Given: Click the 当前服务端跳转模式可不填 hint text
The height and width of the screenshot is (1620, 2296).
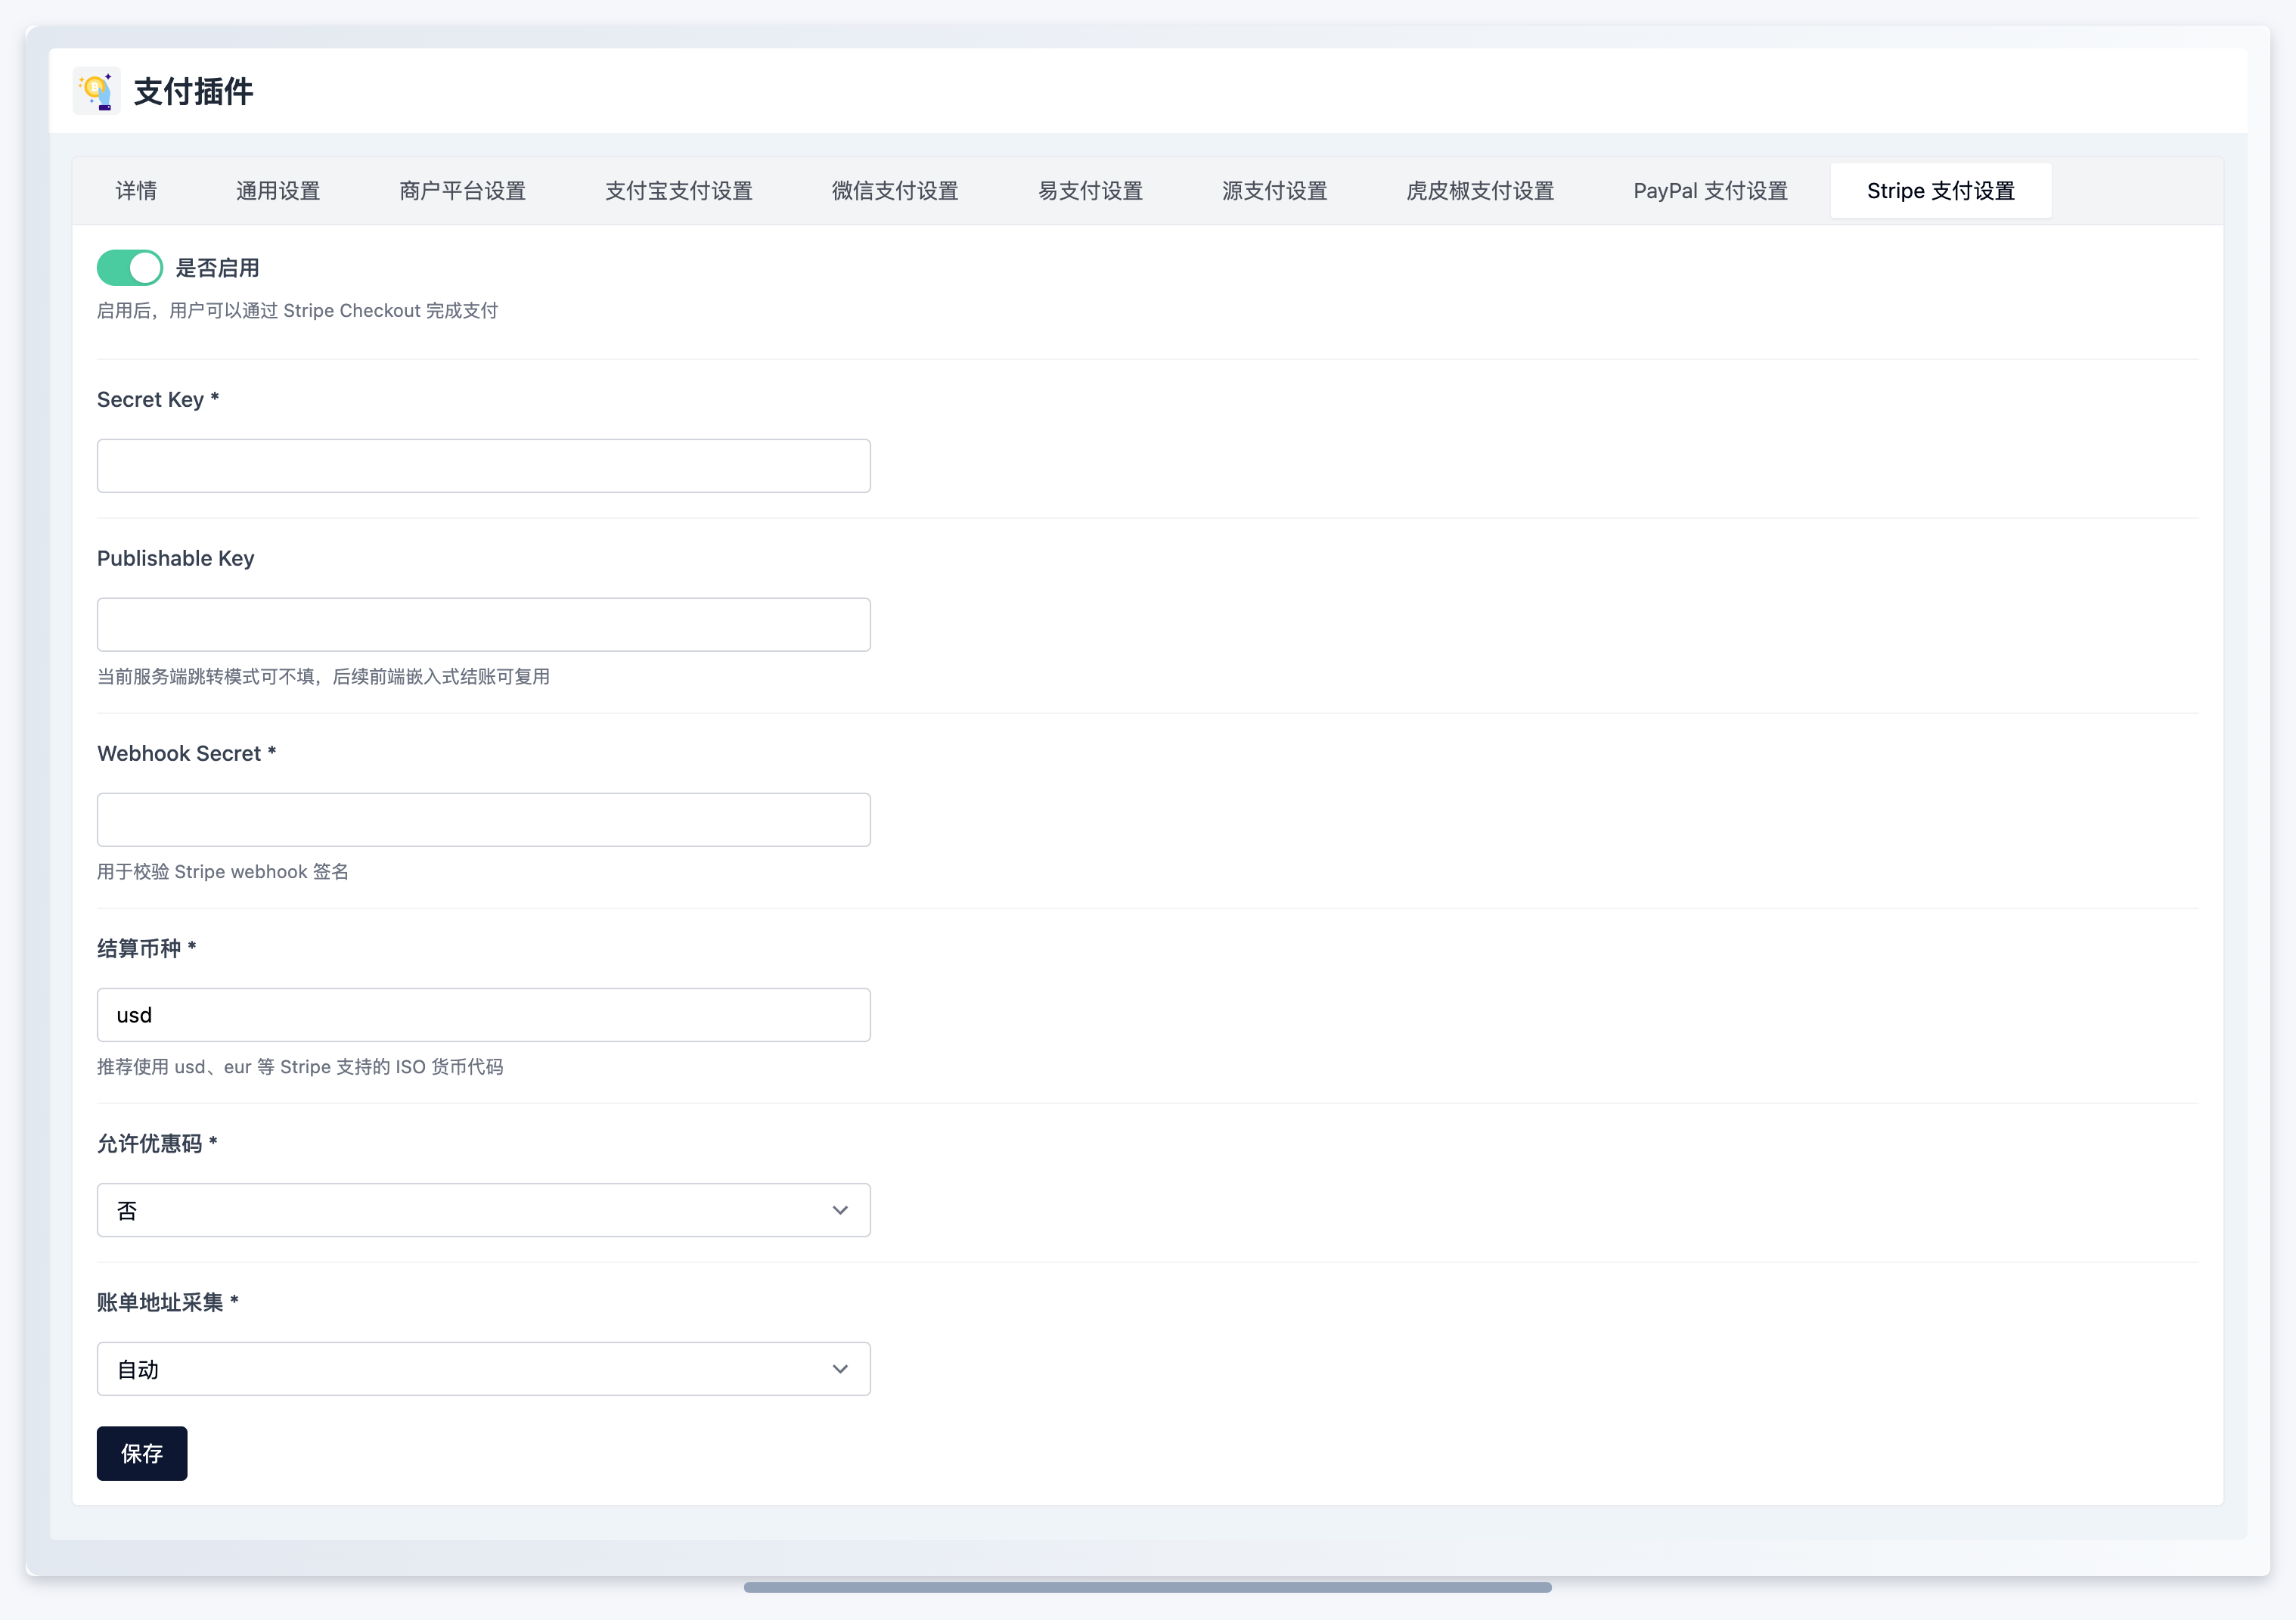Looking at the screenshot, I should pyautogui.click(x=323, y=677).
